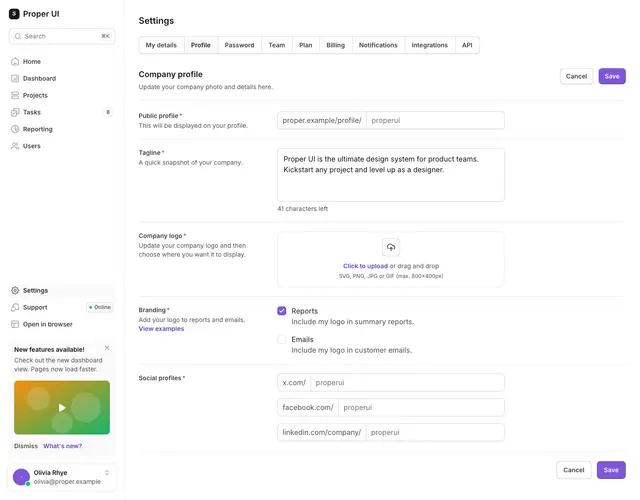Click the What's new? link
The height and width of the screenshot is (500, 640).
(x=62, y=446)
